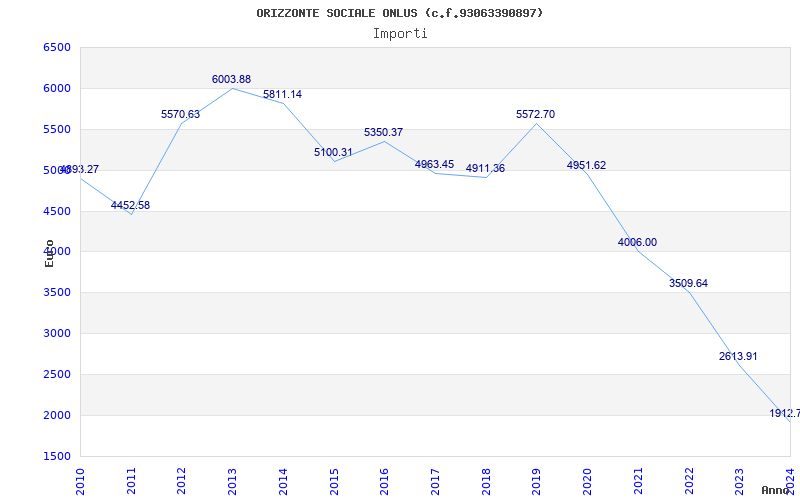Select the 4963.45 data label
800x500 pixels.
tap(434, 165)
